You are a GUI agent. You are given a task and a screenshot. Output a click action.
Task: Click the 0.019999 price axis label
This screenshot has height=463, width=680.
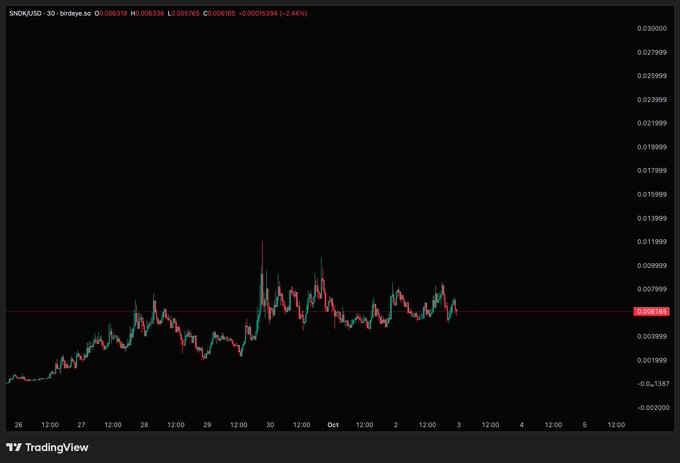point(652,147)
